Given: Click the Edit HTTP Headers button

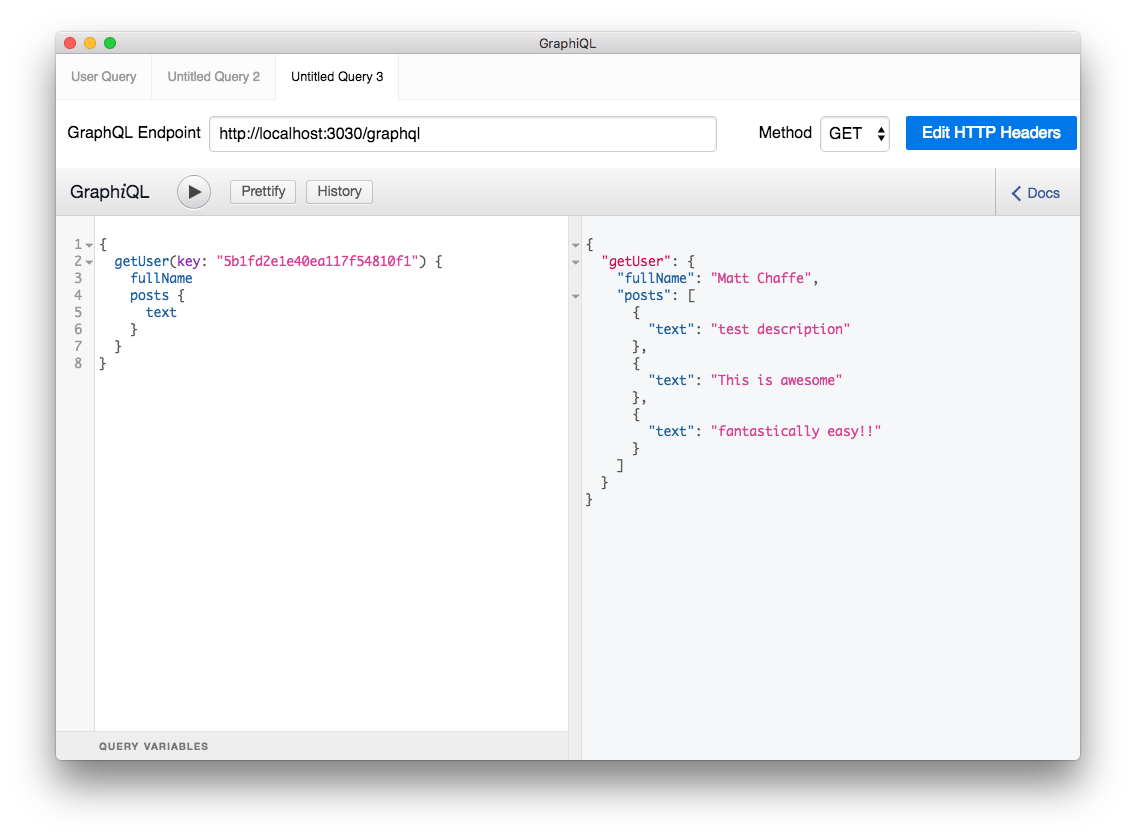Looking at the screenshot, I should (x=991, y=132).
